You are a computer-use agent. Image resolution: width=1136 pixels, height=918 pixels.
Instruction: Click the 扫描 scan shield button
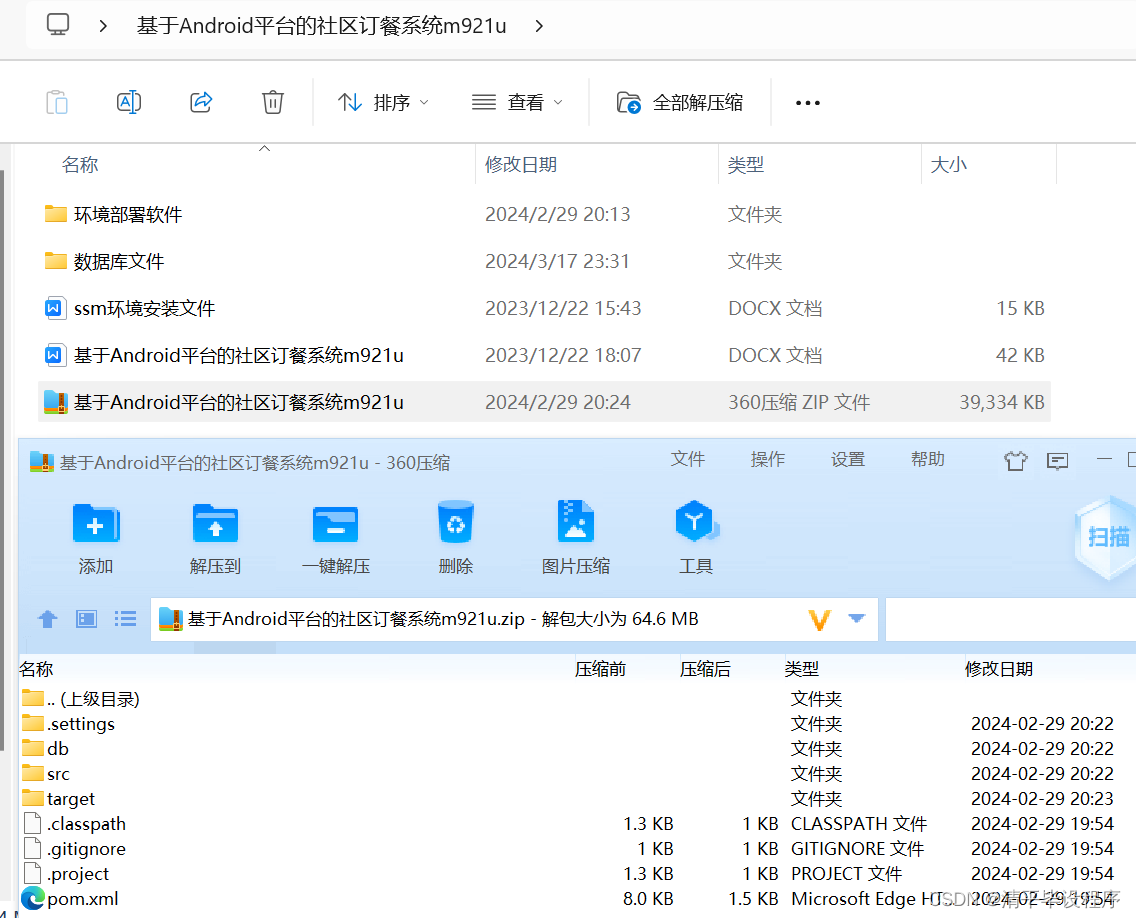1107,538
